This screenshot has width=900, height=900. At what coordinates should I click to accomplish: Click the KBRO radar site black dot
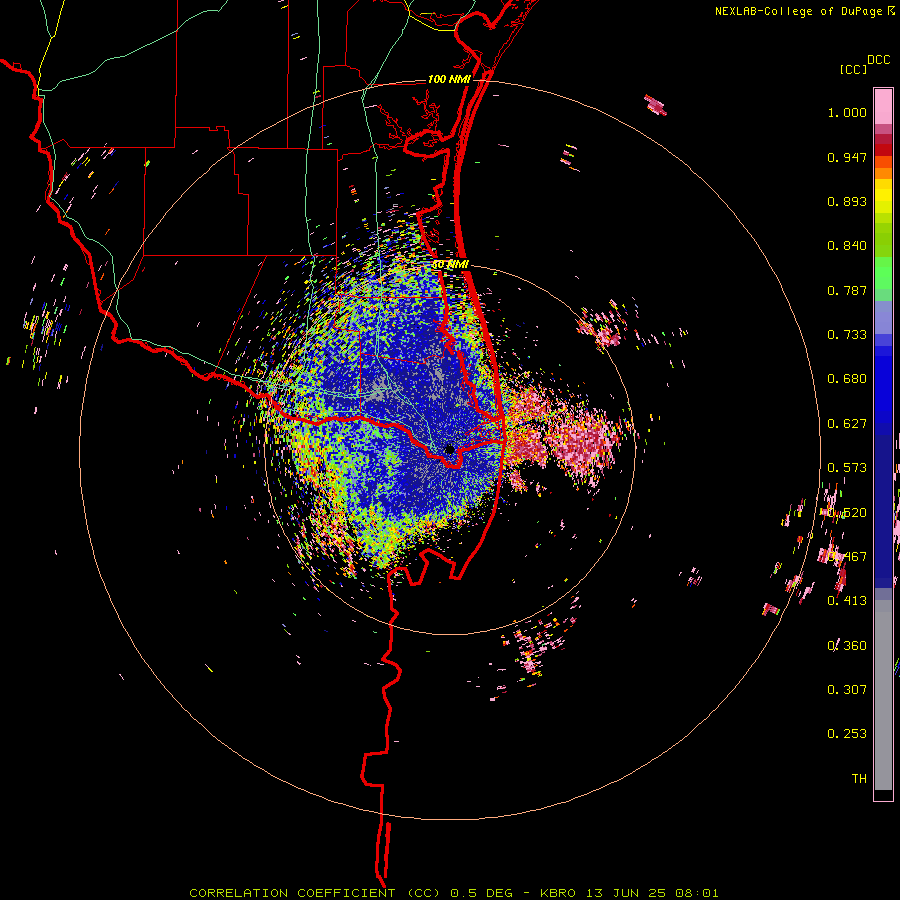[449, 449]
